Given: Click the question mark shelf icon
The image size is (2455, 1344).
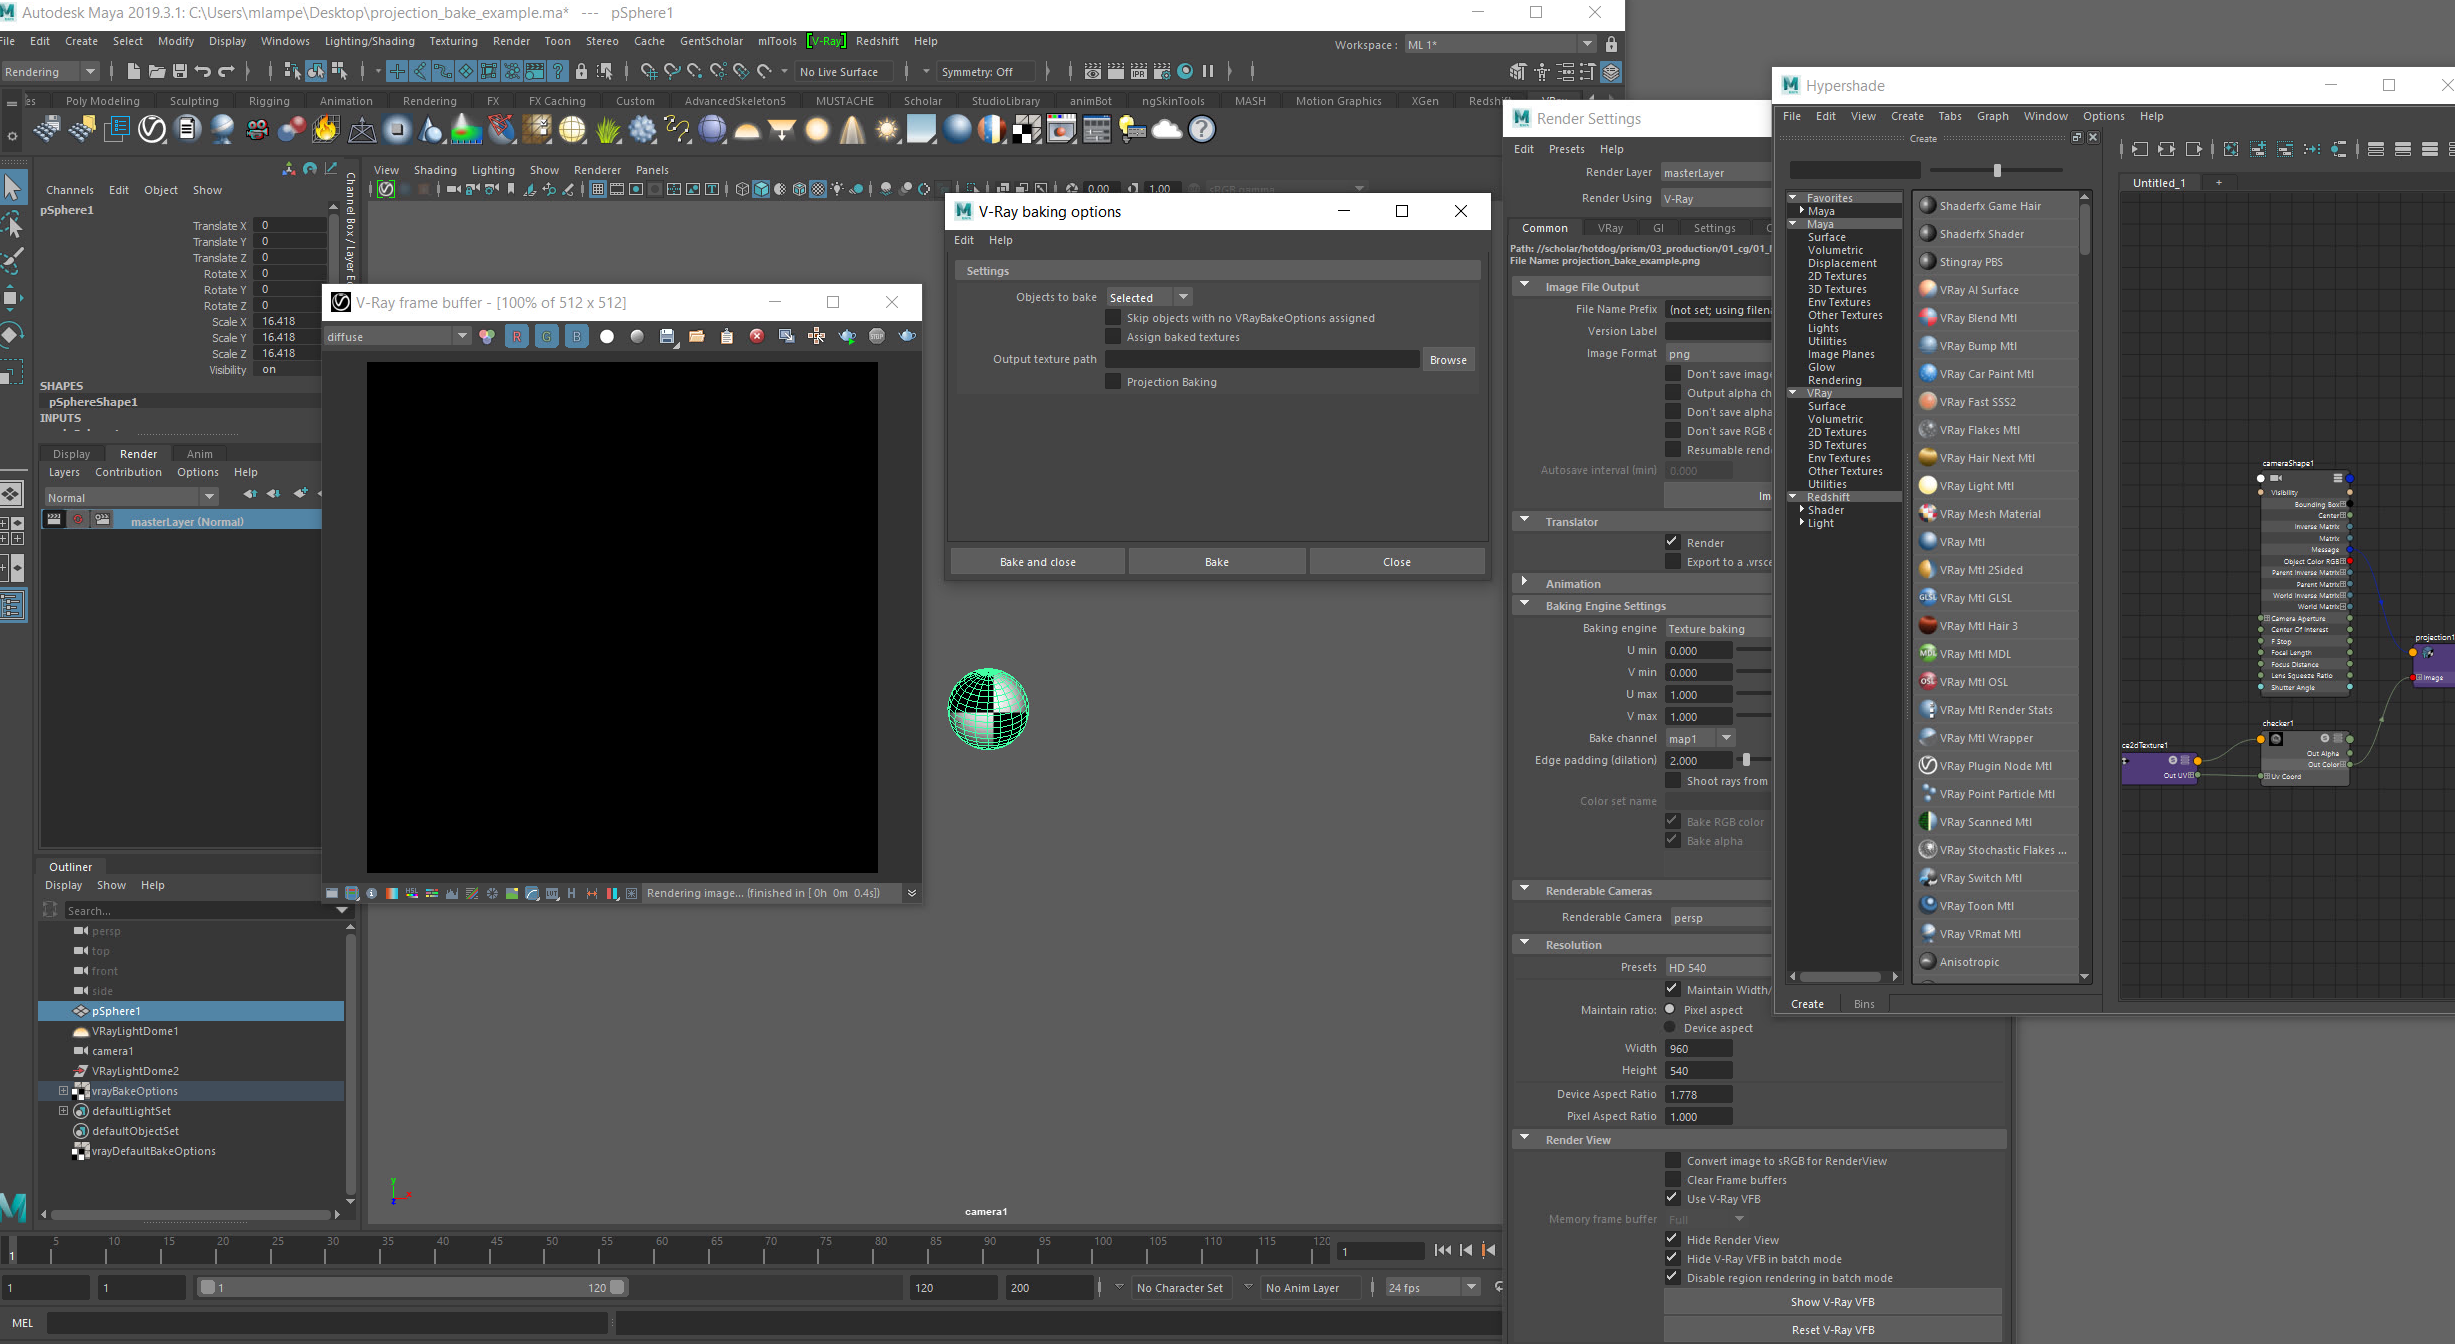Looking at the screenshot, I should pos(1202,129).
